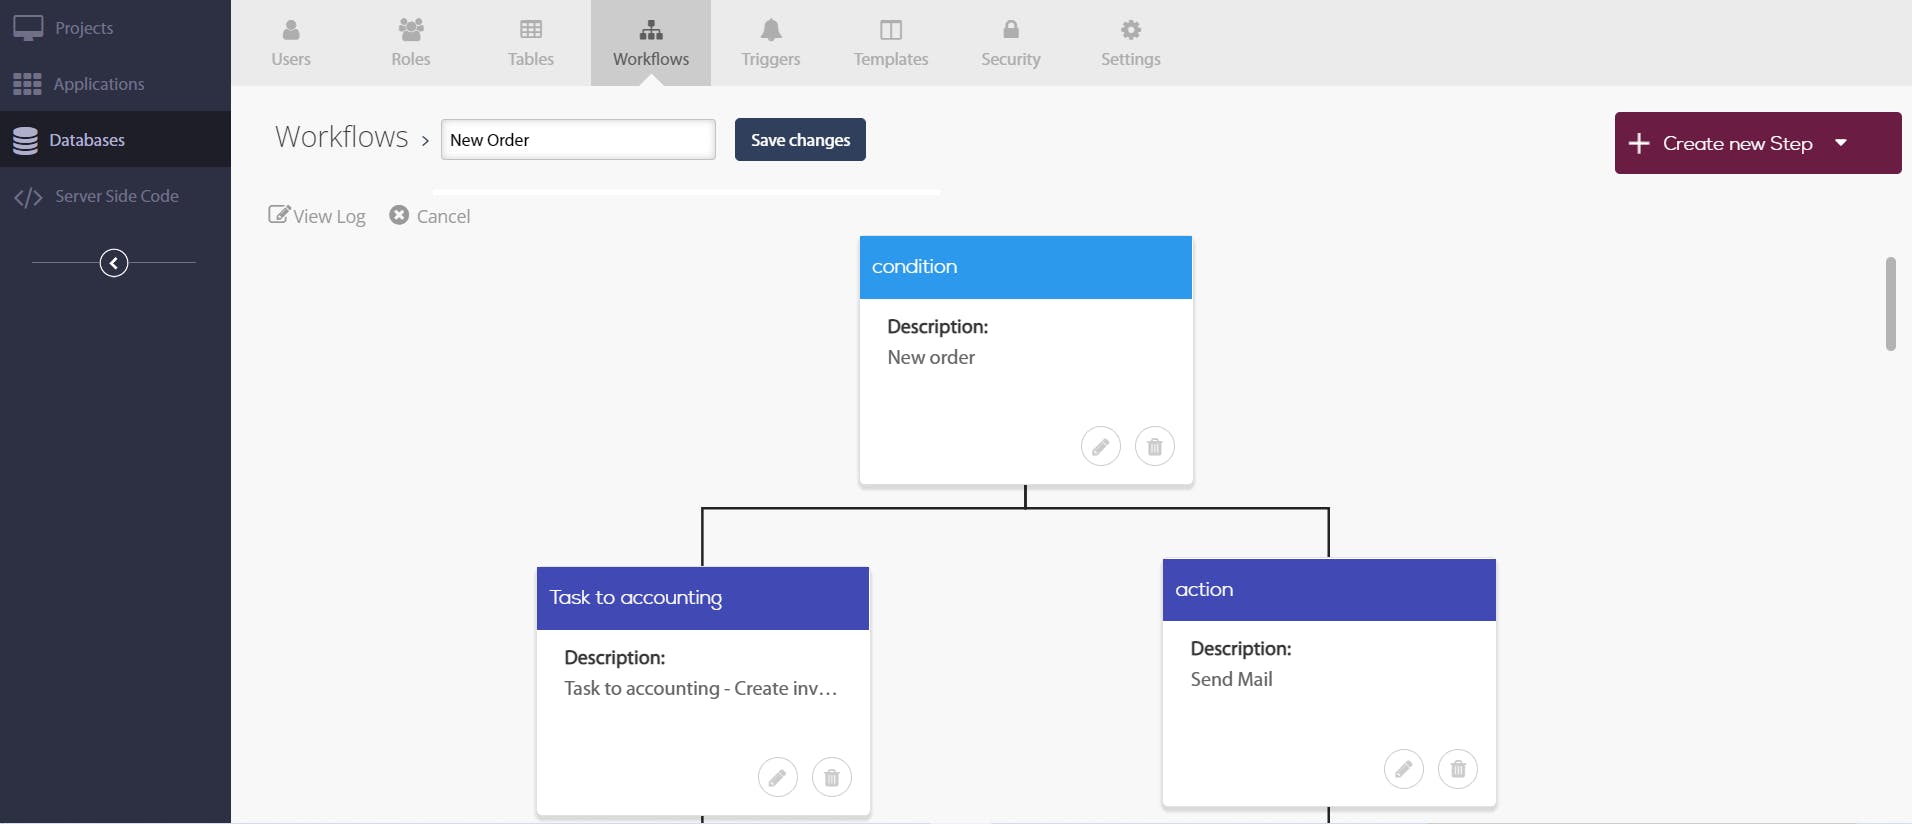Image resolution: width=1912 pixels, height=824 pixels.
Task: Delete the Task to accounting step
Action: click(831, 777)
